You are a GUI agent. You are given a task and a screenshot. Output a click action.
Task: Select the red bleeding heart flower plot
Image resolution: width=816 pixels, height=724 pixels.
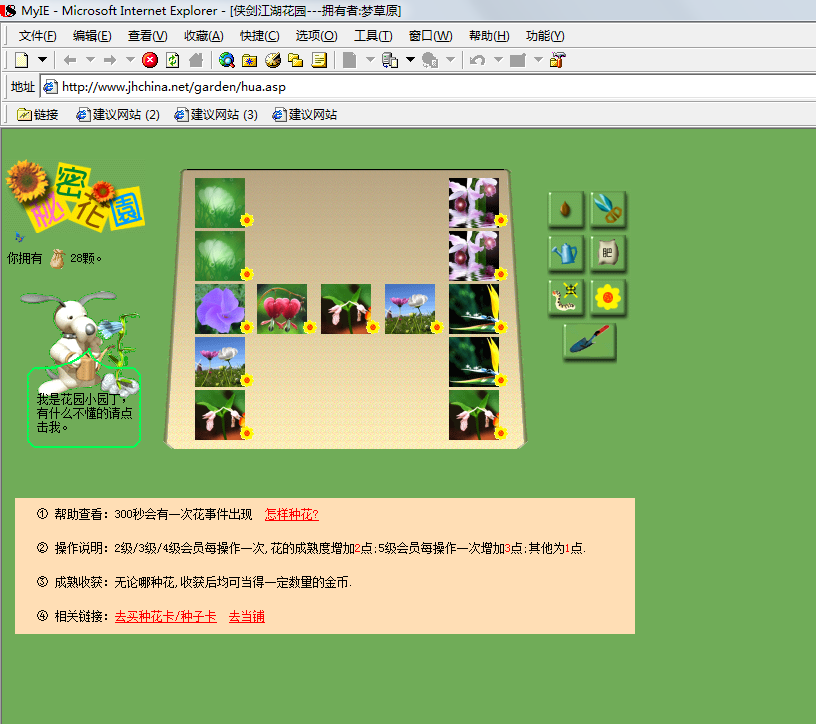click(282, 309)
